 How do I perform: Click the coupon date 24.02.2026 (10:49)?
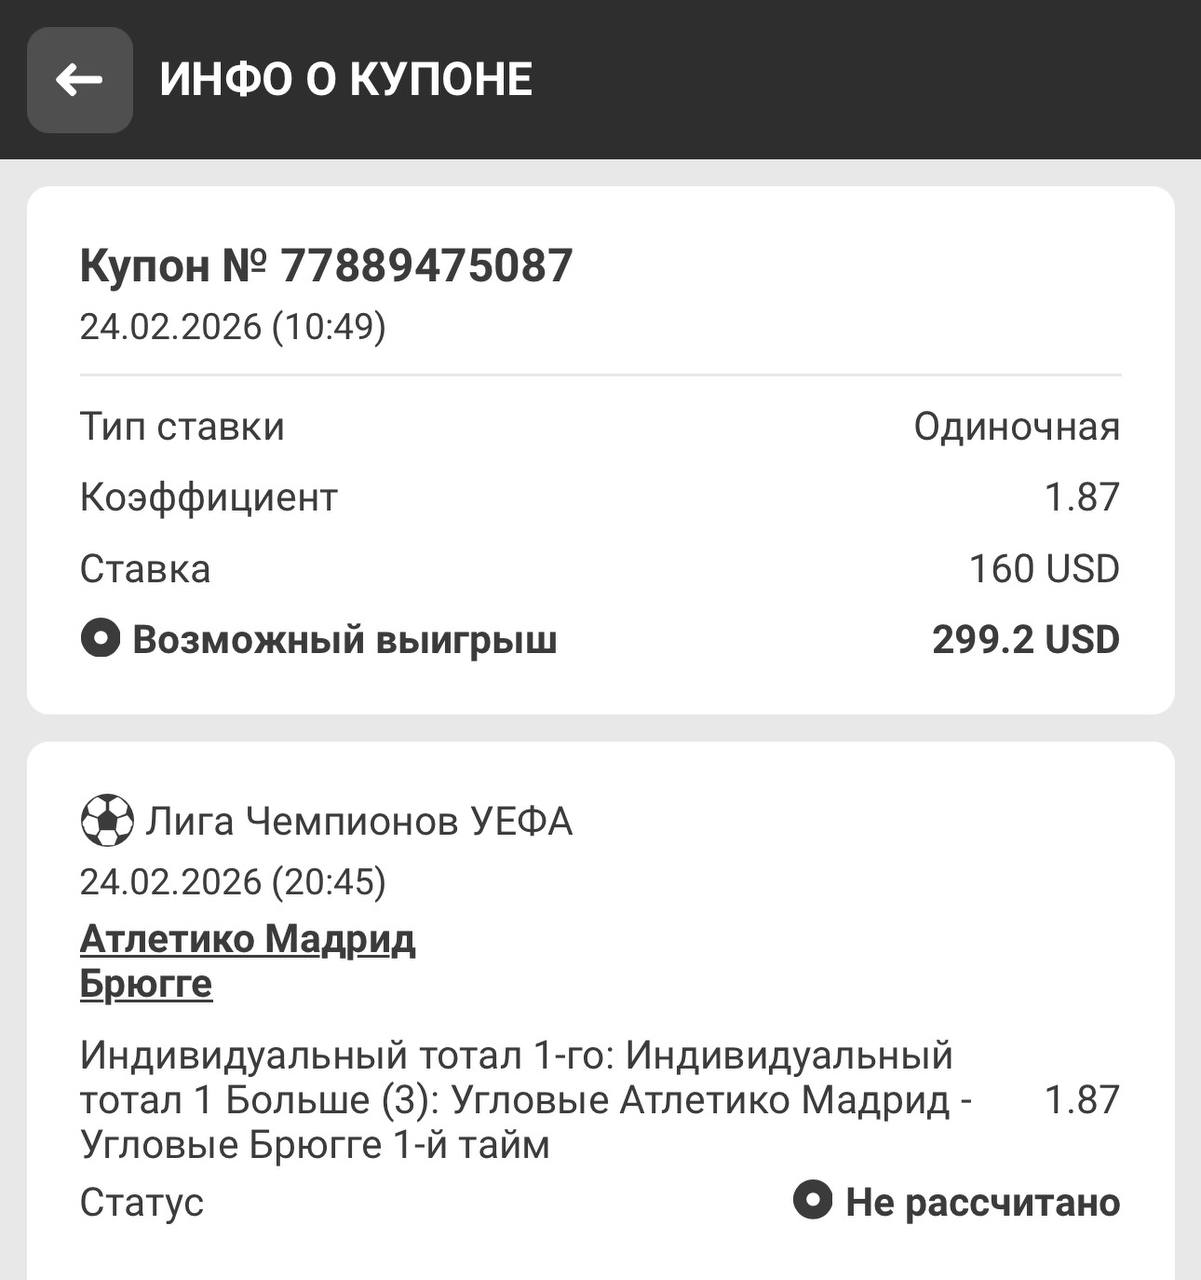[x=232, y=327]
